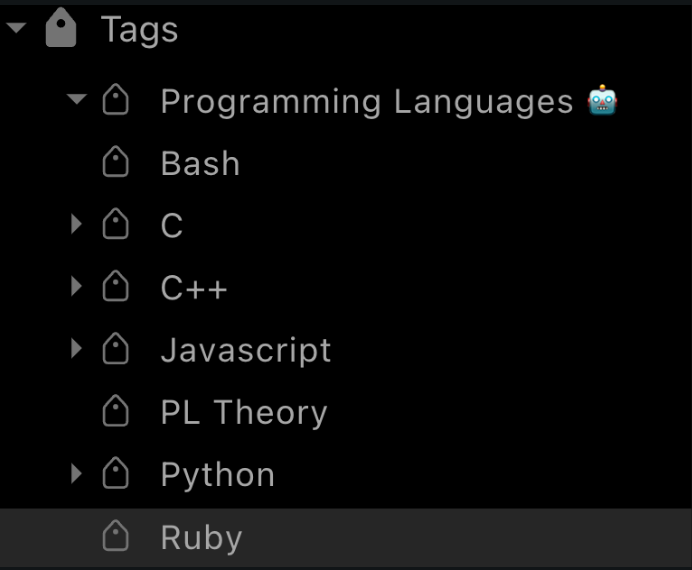The width and height of the screenshot is (692, 570).
Task: Collapse the Programming Languages tag group
Action: click(x=77, y=100)
